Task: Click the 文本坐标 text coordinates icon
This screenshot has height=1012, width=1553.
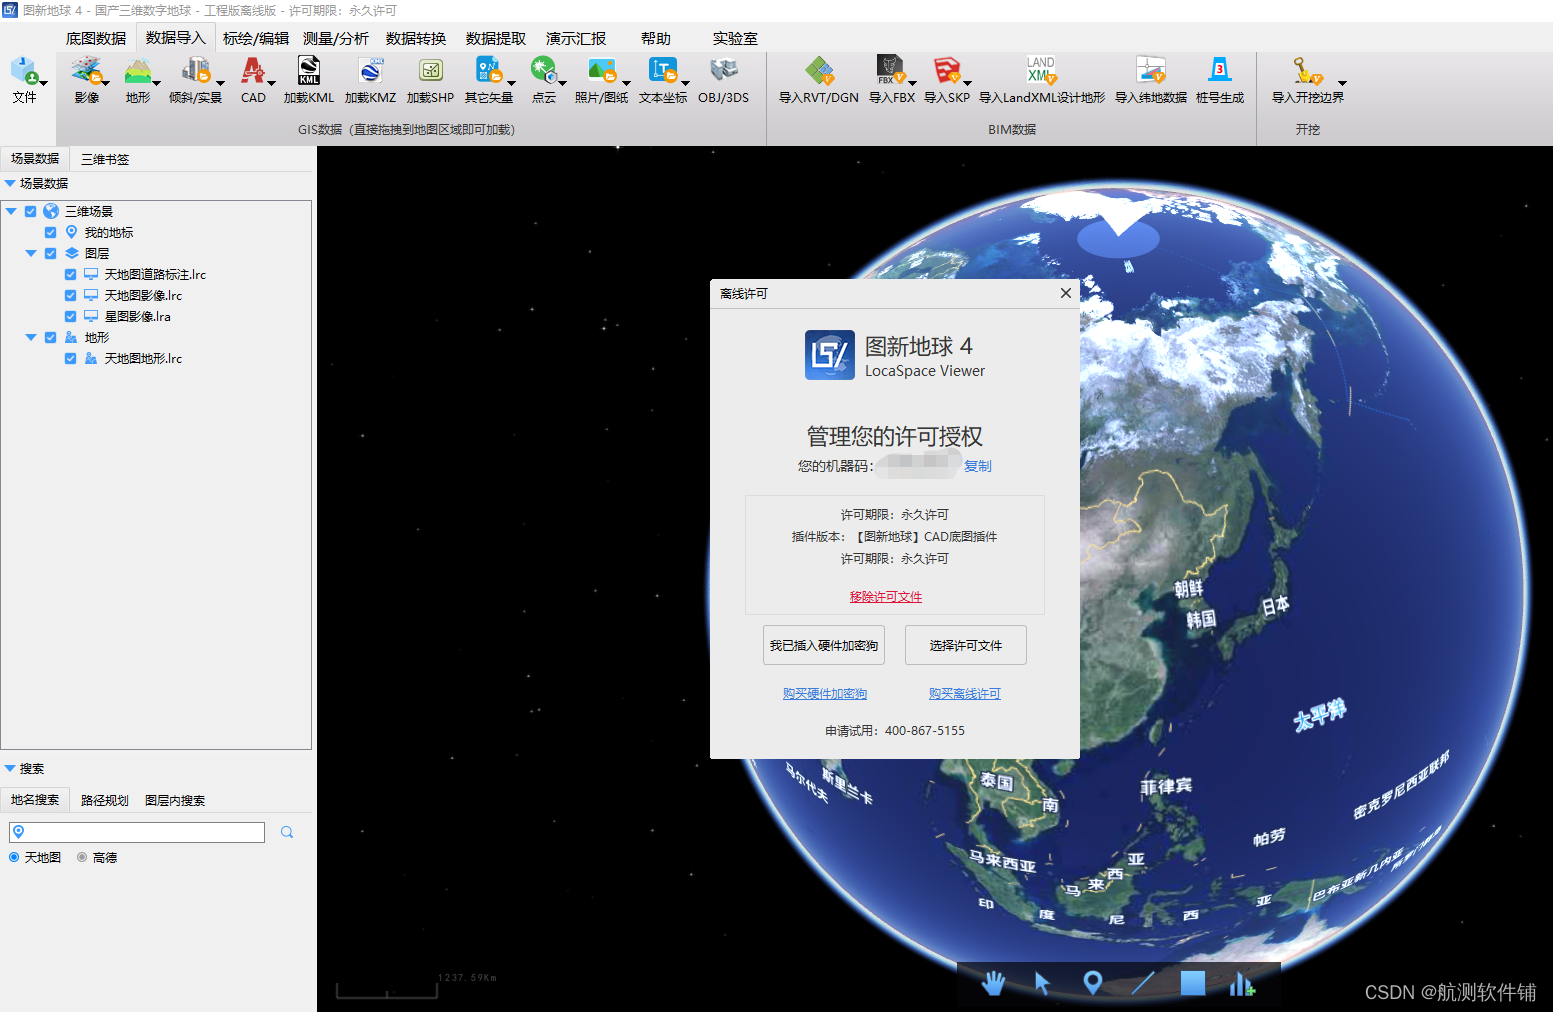Action: click(663, 71)
